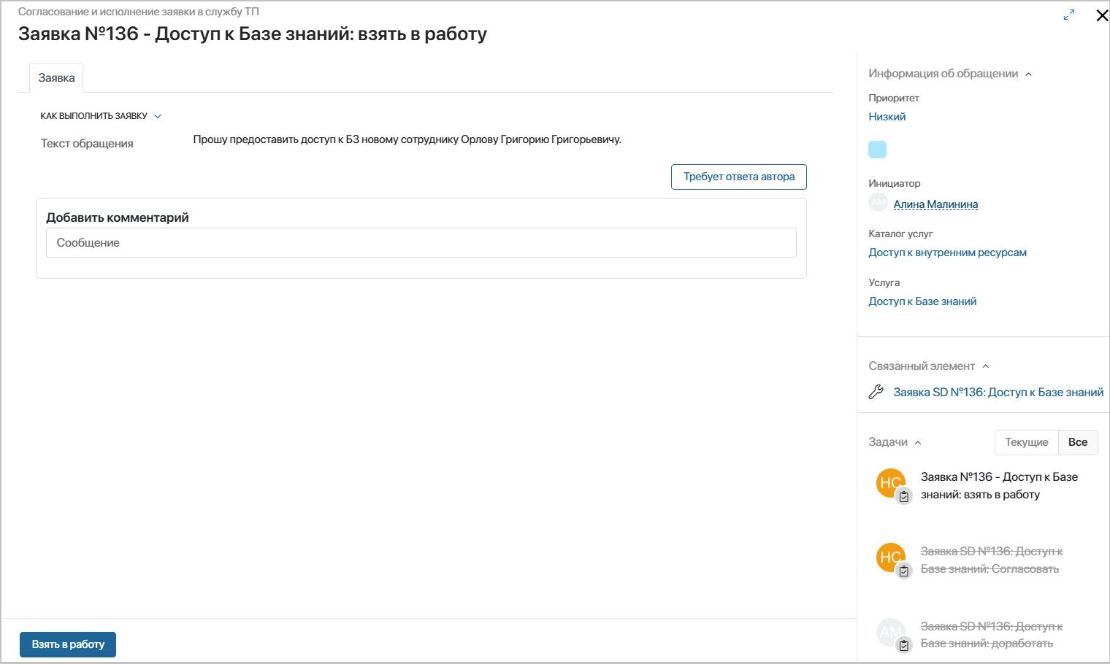Click the orange avatar of the active task
Screen dimensions: 1110x664
[x=889, y=482]
